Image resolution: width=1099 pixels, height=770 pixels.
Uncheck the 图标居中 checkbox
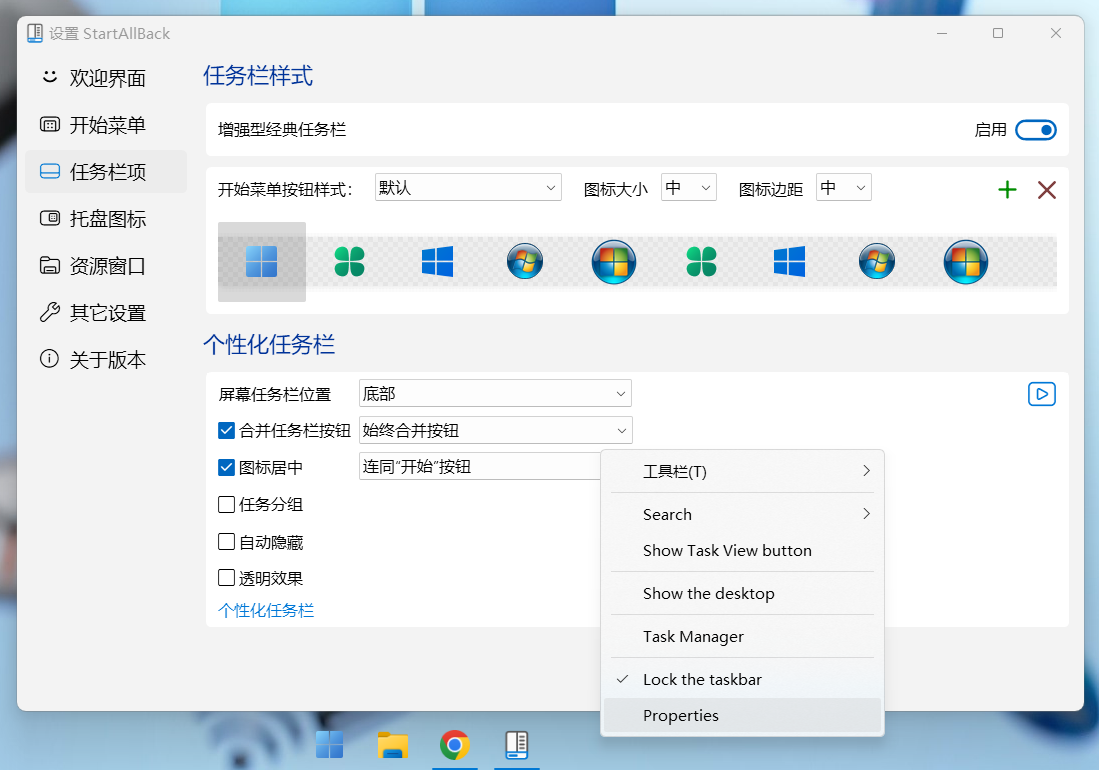pos(226,467)
